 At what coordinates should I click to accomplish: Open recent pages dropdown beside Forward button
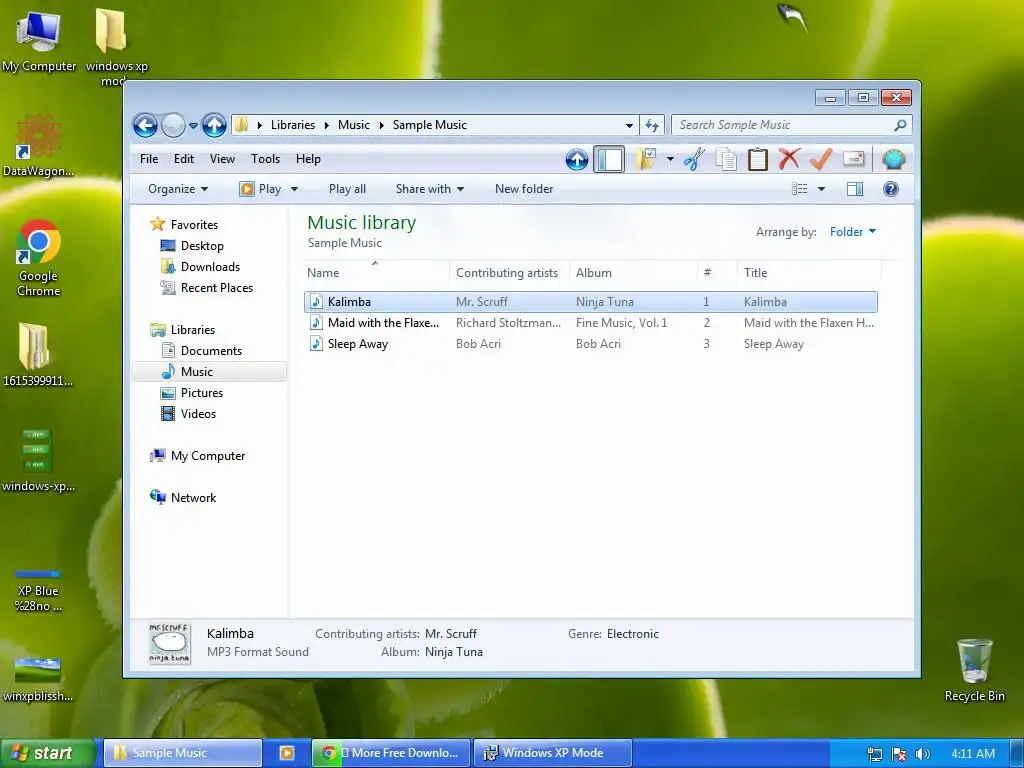click(193, 125)
